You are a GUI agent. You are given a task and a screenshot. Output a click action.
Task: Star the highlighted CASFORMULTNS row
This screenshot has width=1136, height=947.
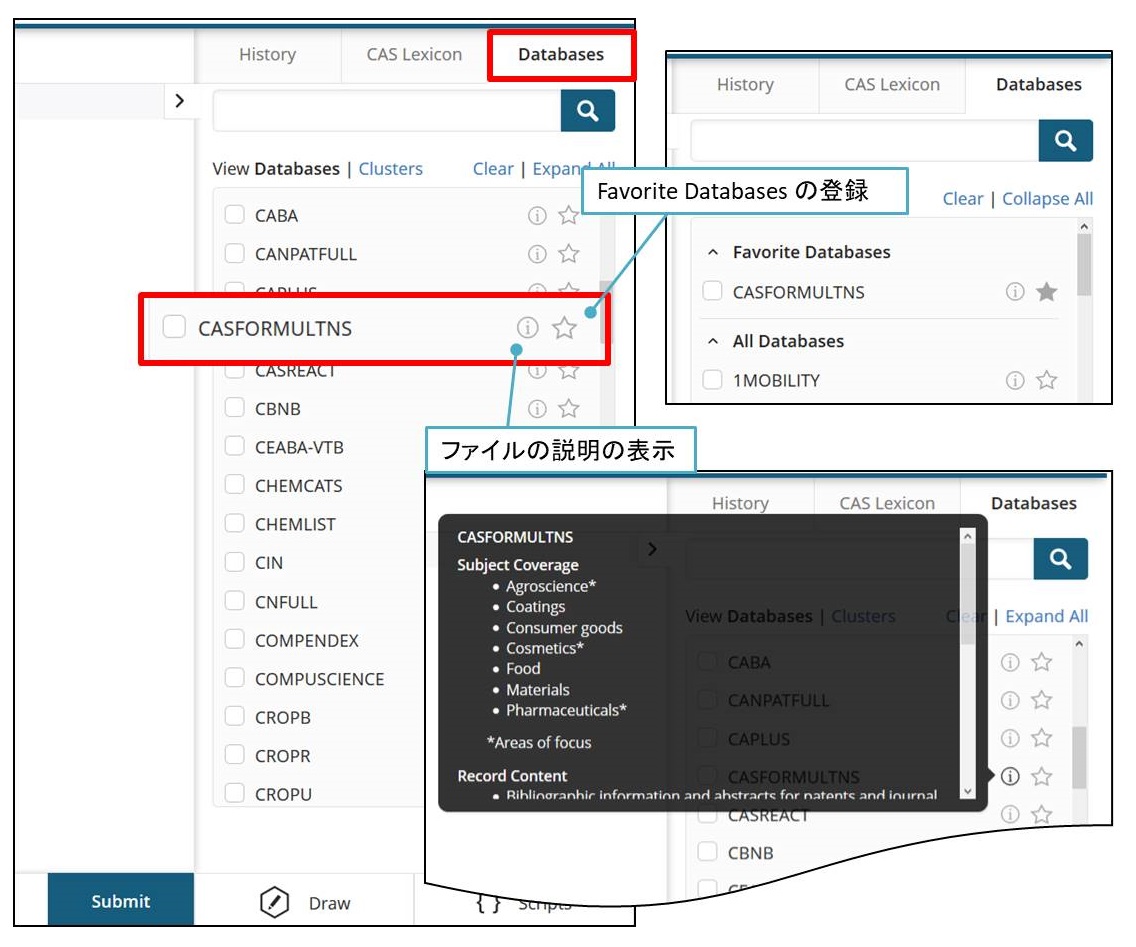(564, 328)
